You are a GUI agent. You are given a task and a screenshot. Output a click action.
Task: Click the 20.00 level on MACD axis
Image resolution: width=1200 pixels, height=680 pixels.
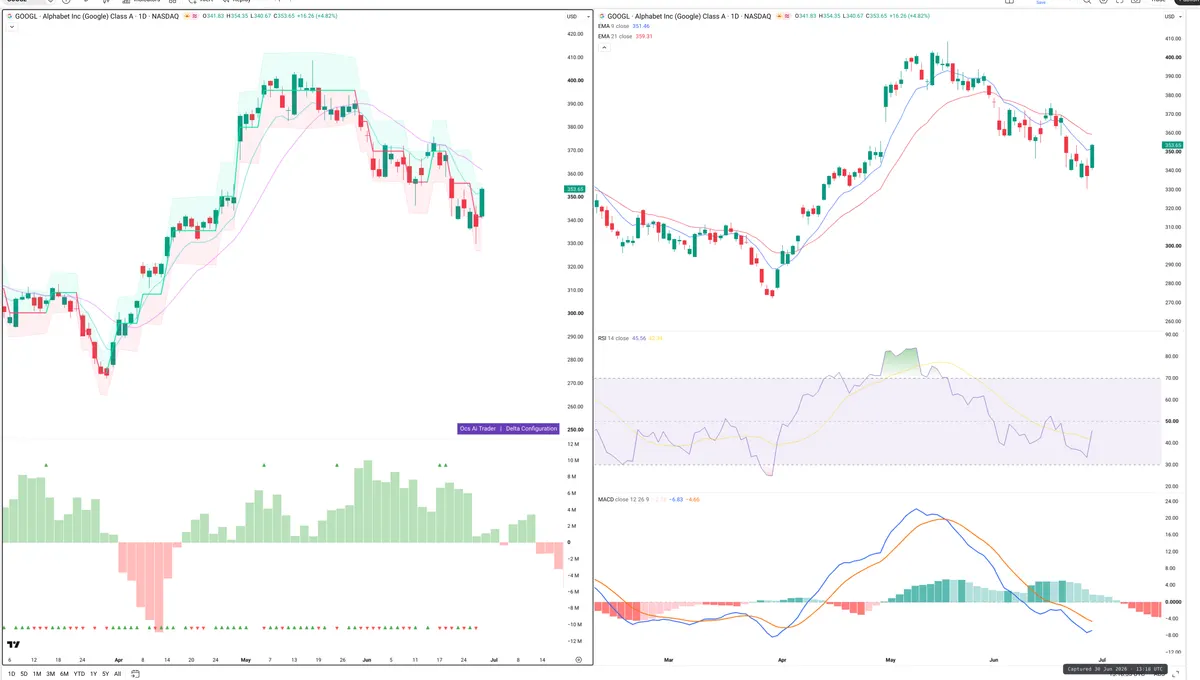(x=1172, y=518)
